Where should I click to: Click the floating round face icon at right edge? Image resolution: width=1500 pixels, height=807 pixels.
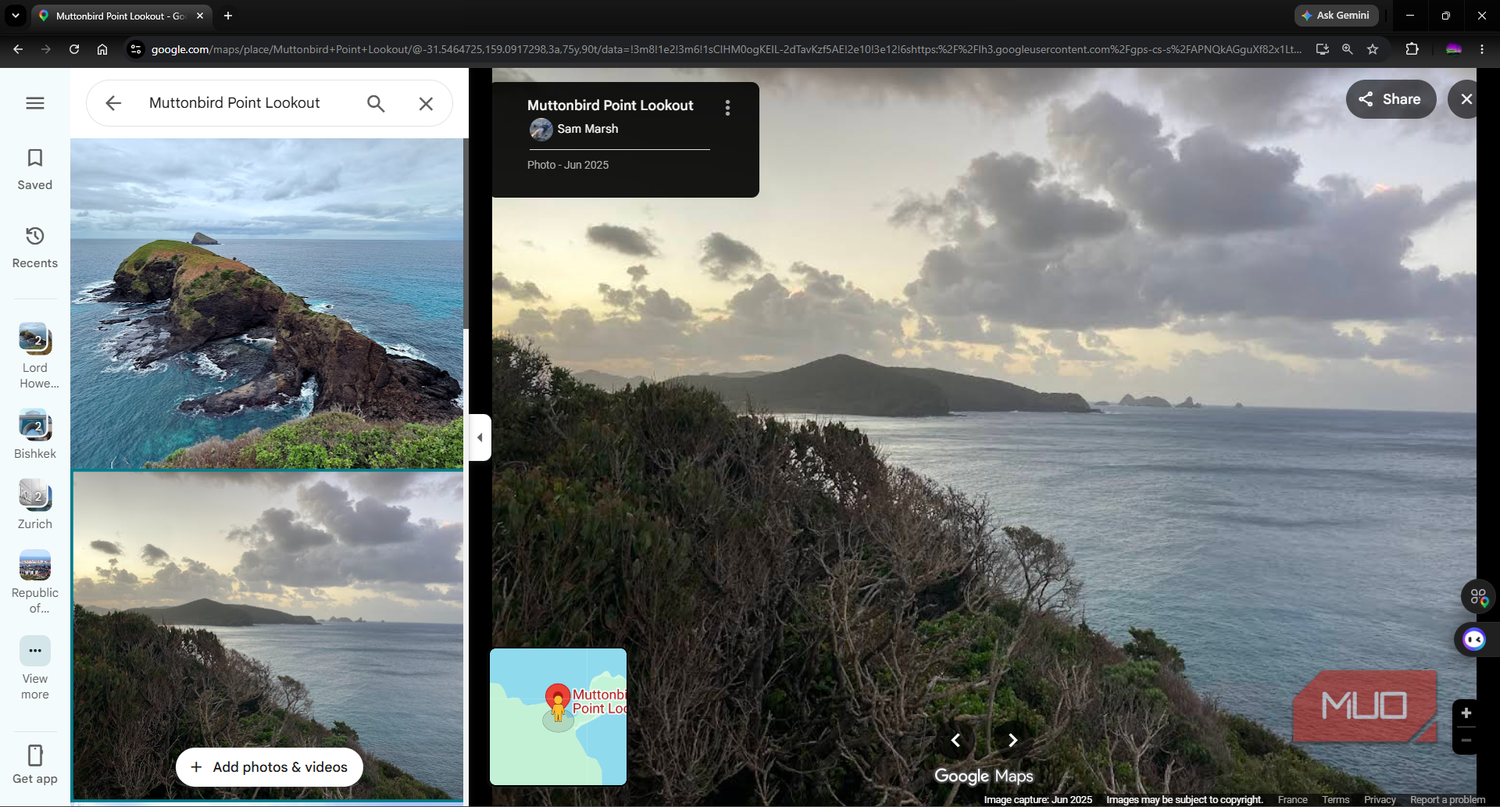1474,640
